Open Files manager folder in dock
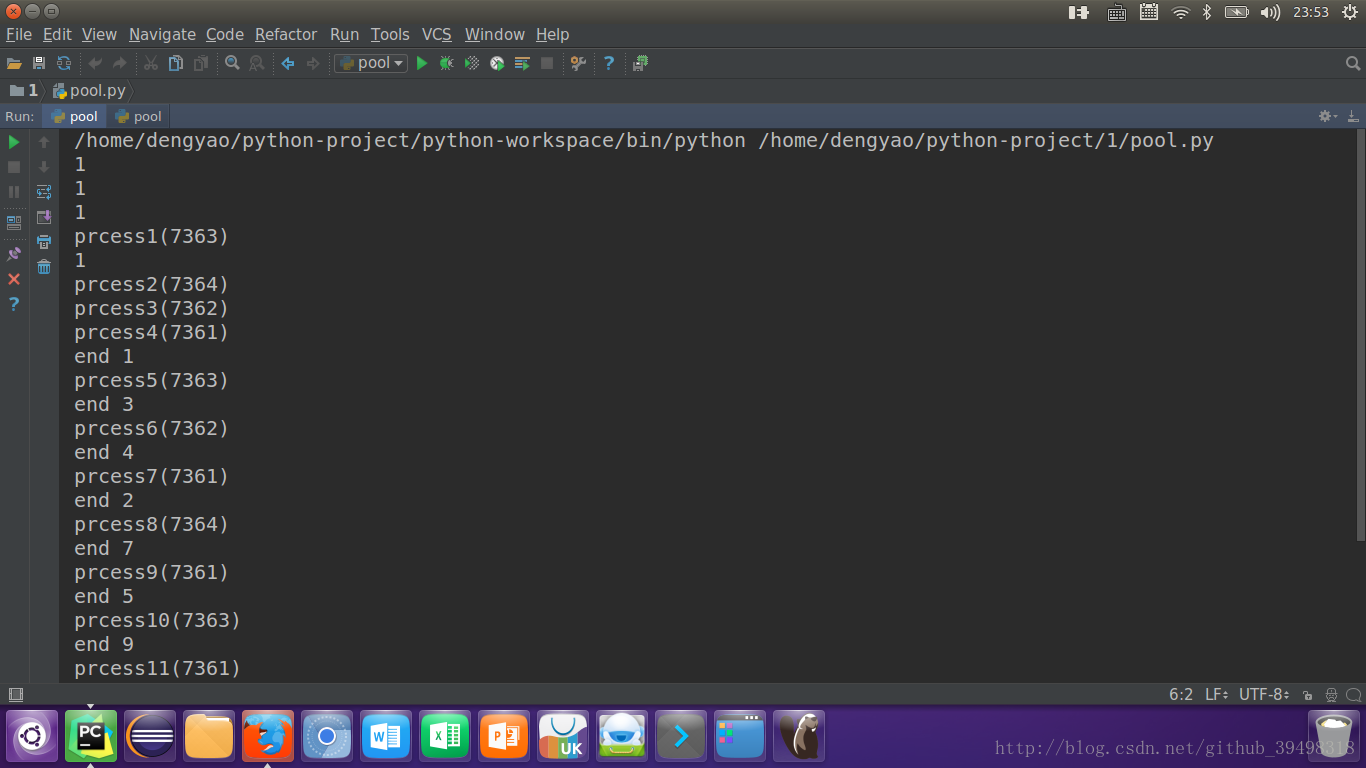 tap(209, 737)
